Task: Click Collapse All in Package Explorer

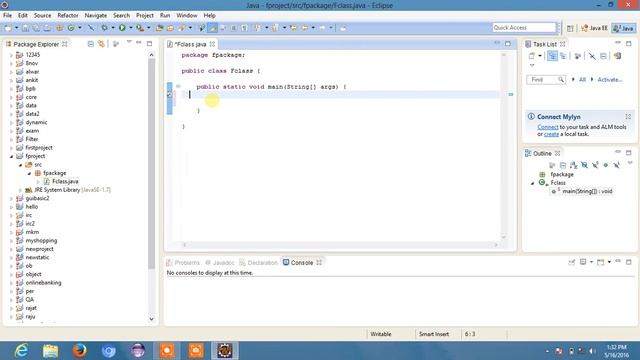Action: (x=91, y=44)
